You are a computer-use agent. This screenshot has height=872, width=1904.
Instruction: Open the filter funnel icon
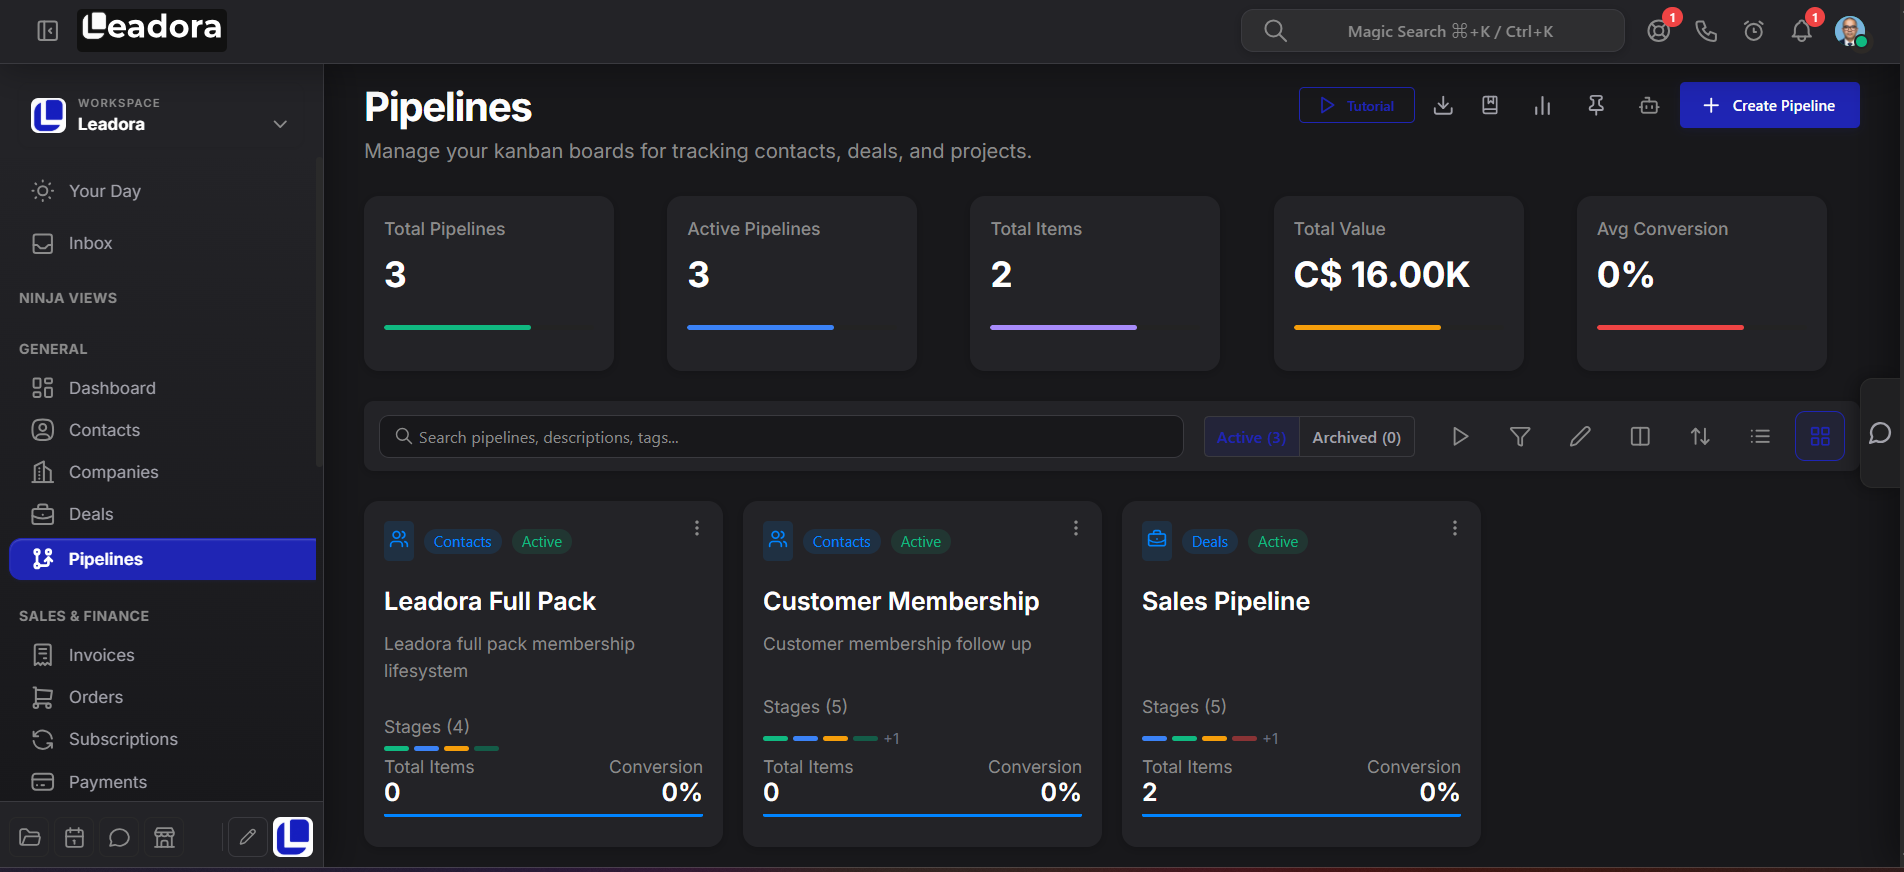pyautogui.click(x=1520, y=436)
